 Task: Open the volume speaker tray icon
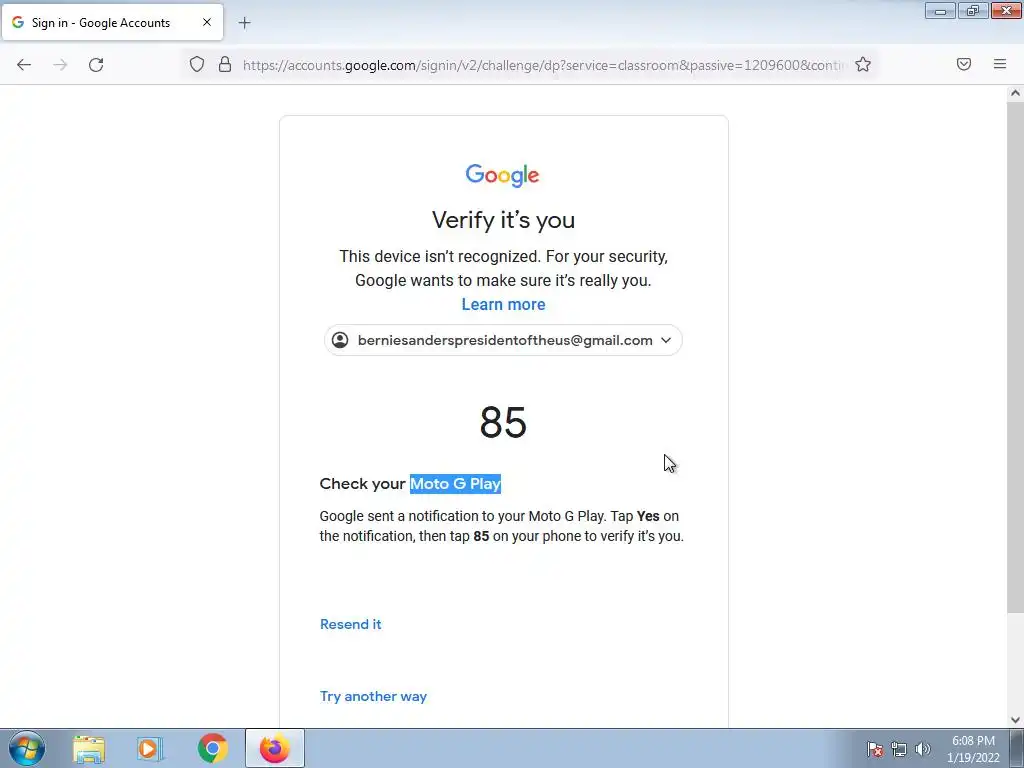tap(922, 749)
